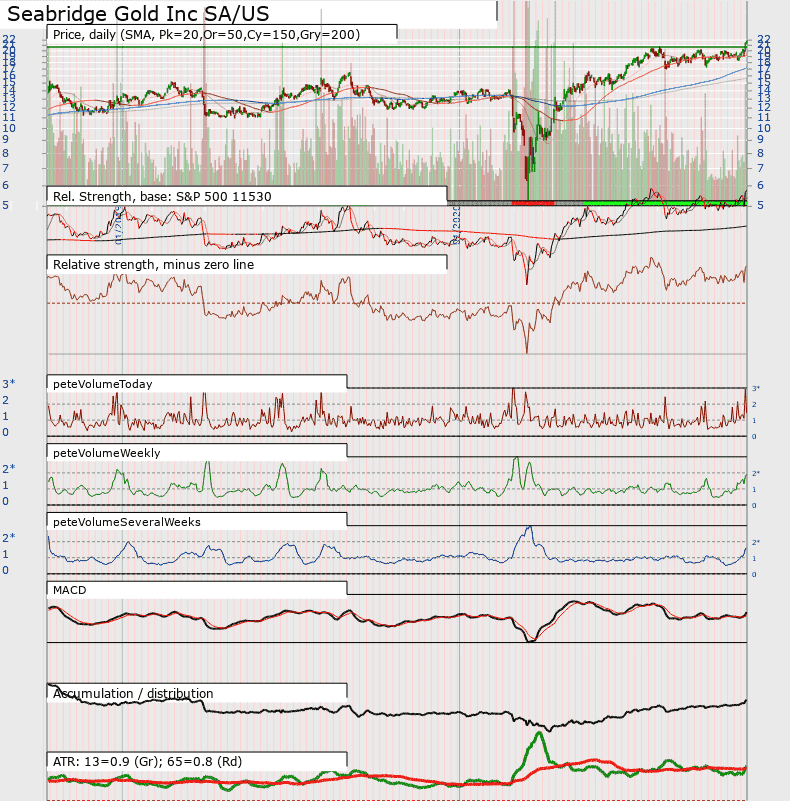The image size is (790, 801).
Task: Click the 3* value on peteVolumeToday left axis
Action: coord(9,384)
